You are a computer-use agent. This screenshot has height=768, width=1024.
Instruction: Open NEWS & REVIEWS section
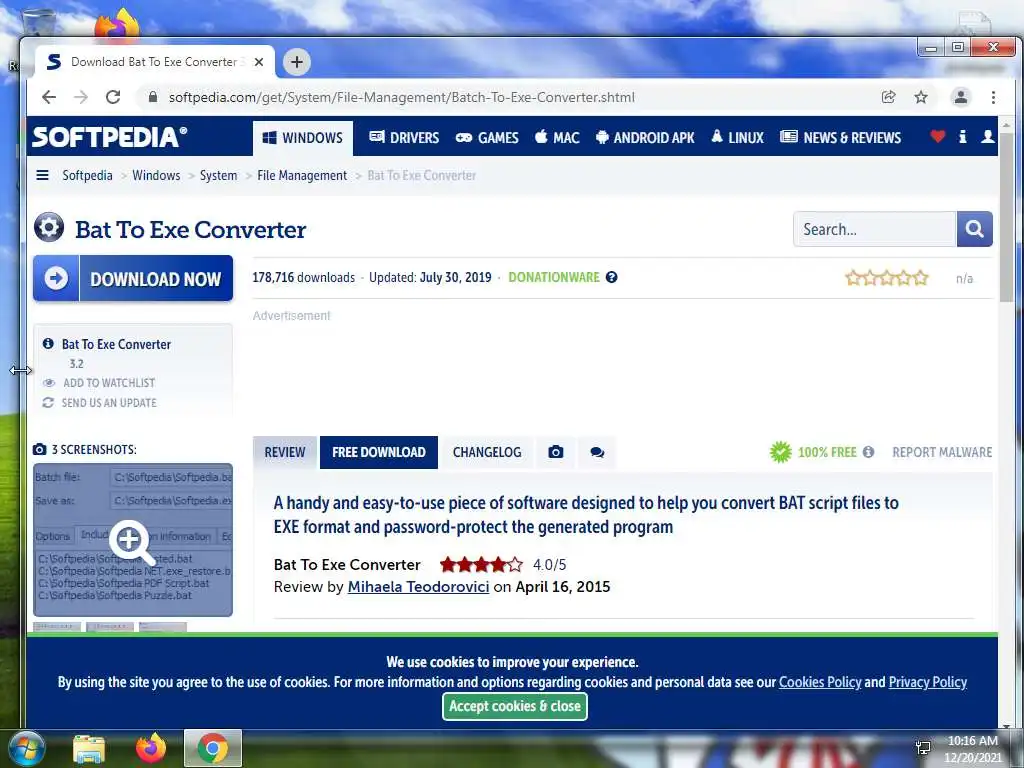pyautogui.click(x=840, y=138)
